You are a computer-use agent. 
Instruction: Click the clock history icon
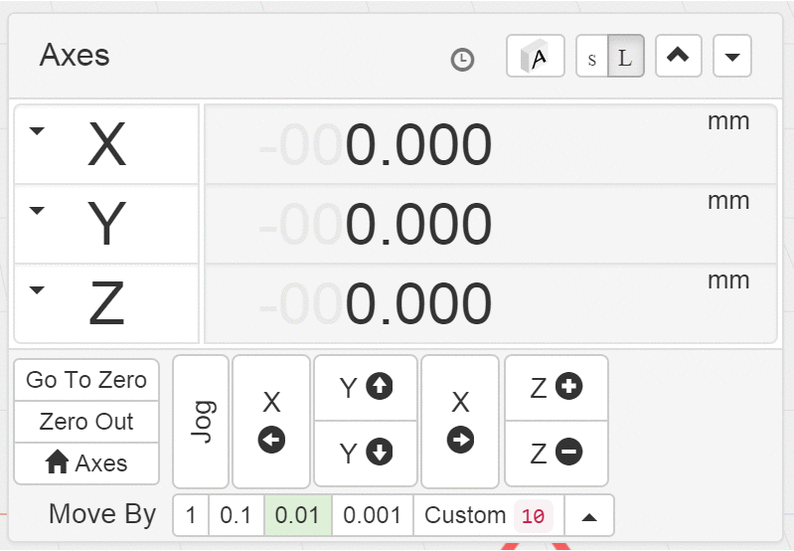point(462,60)
